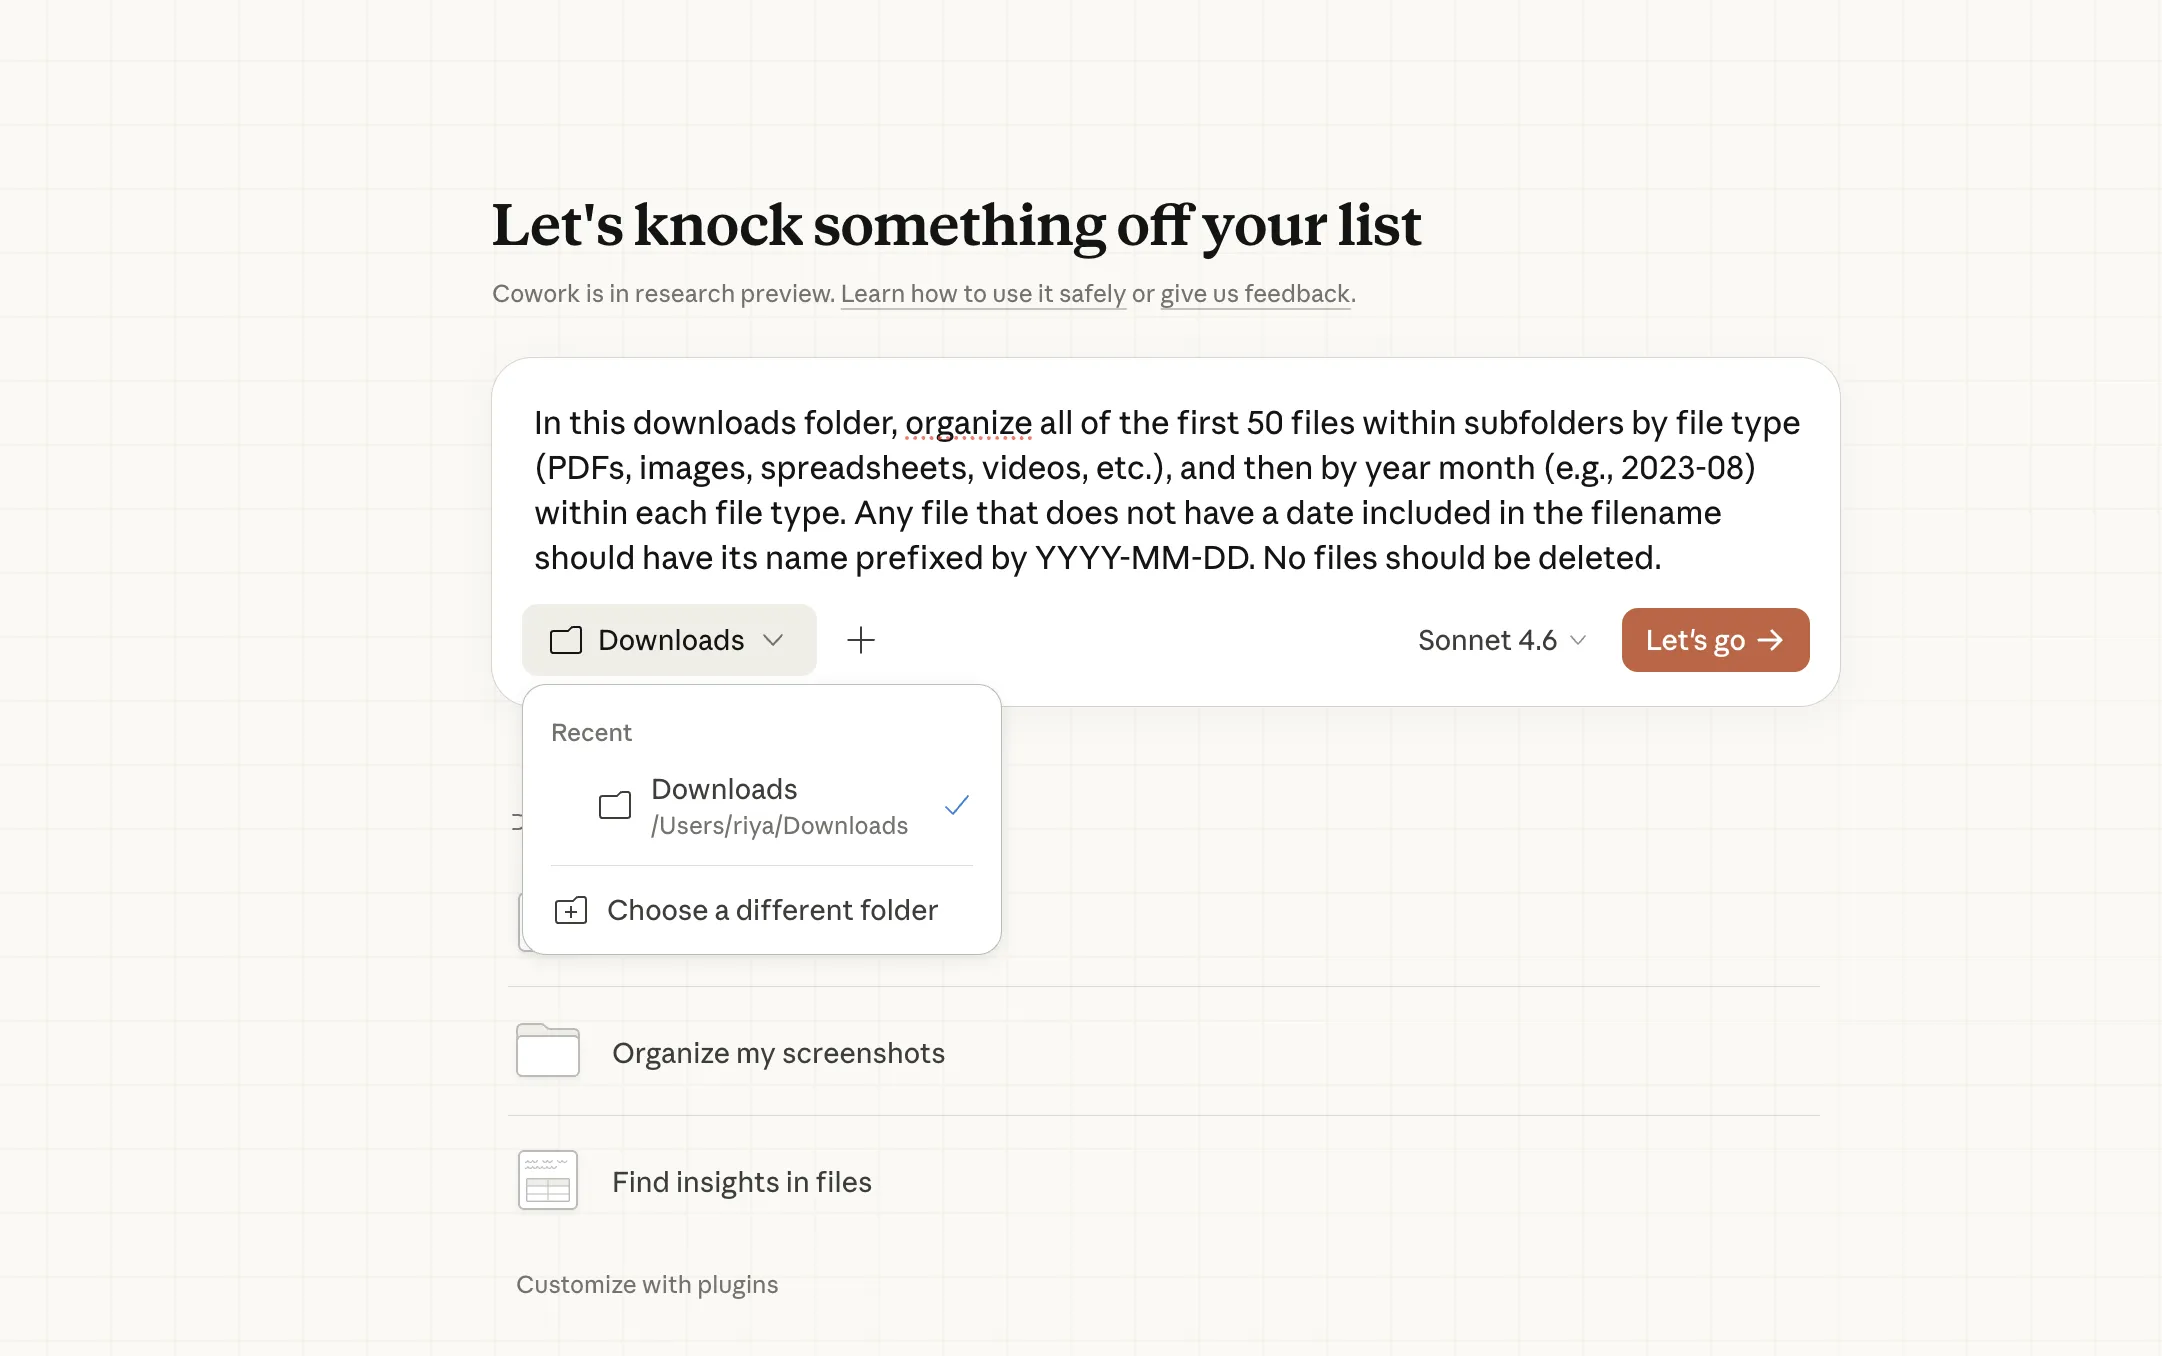This screenshot has height=1356, width=2162.
Task: Click the folder icon beside Organize my screenshots
Action: point(548,1051)
